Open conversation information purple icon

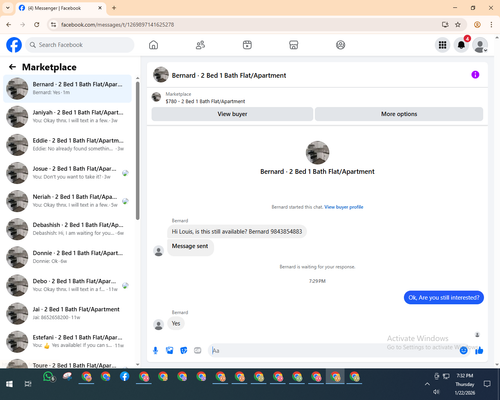[475, 75]
